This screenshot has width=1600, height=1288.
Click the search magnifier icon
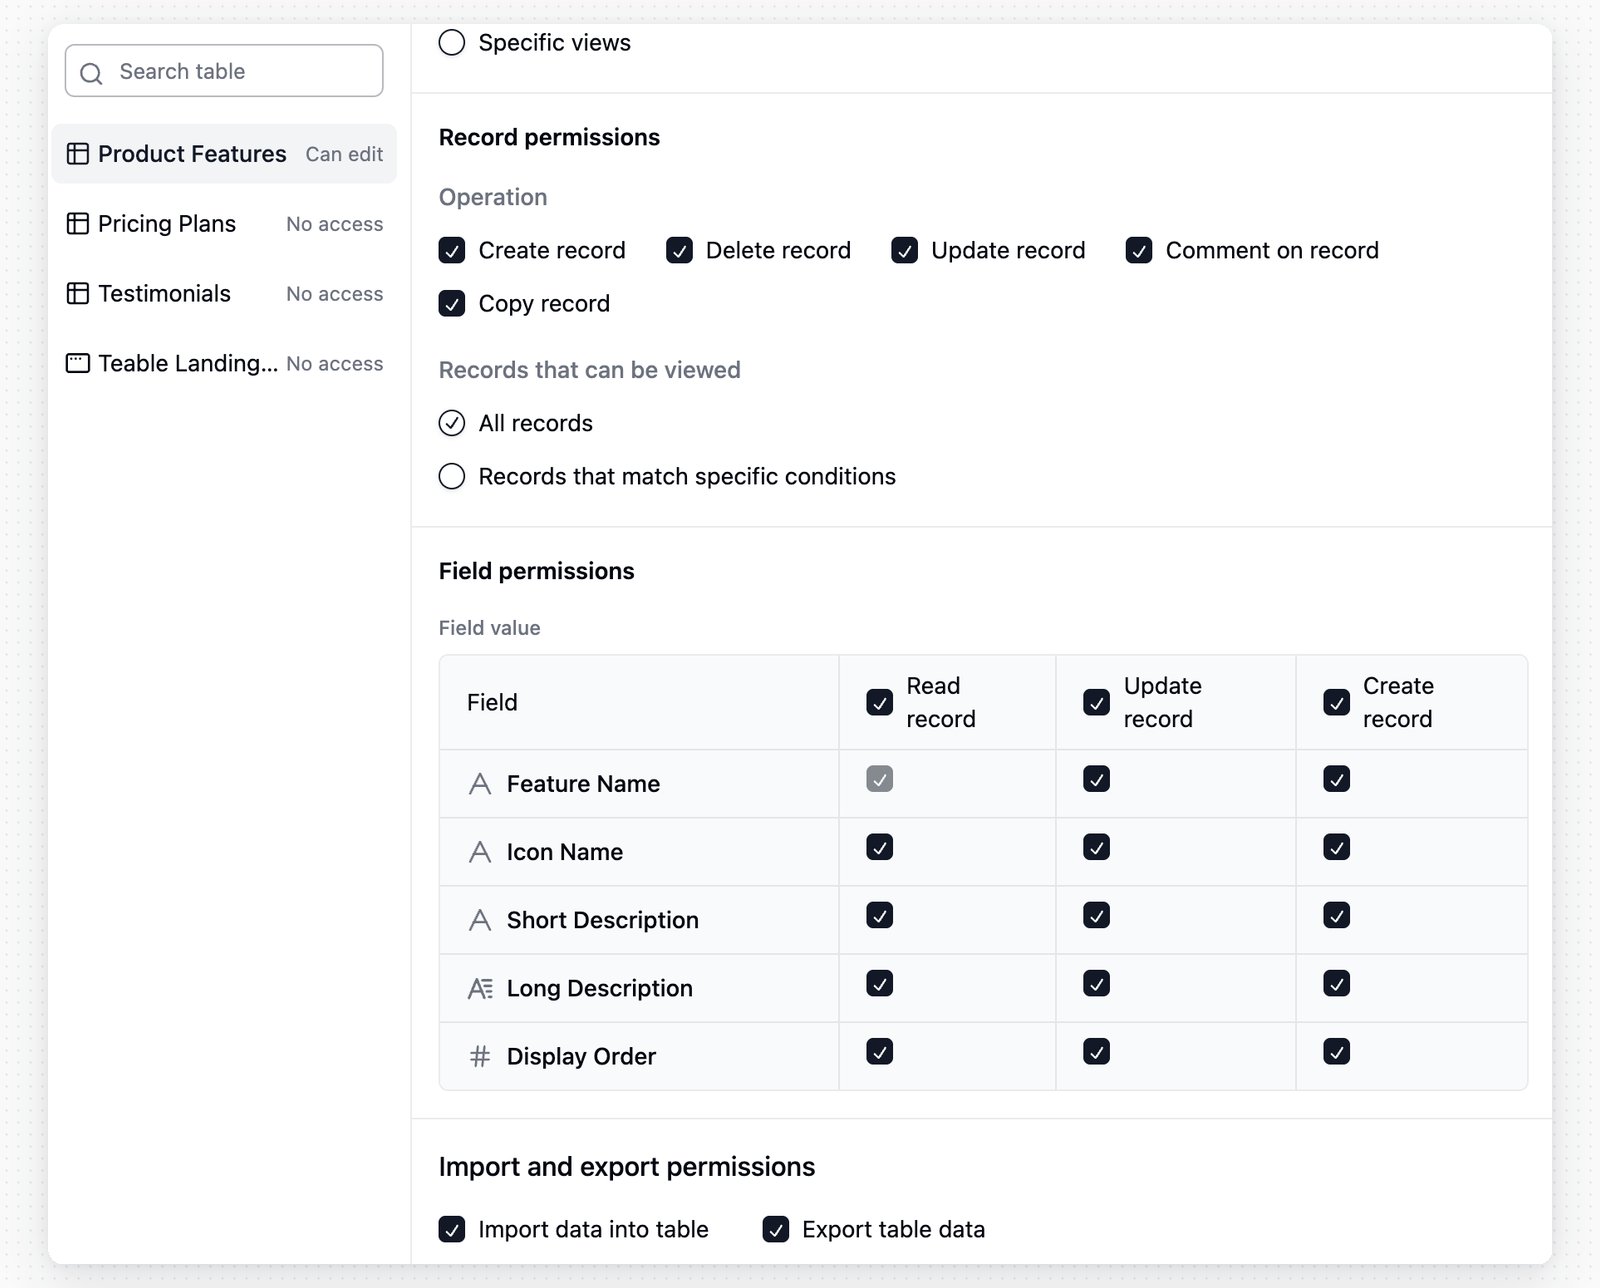coord(91,73)
